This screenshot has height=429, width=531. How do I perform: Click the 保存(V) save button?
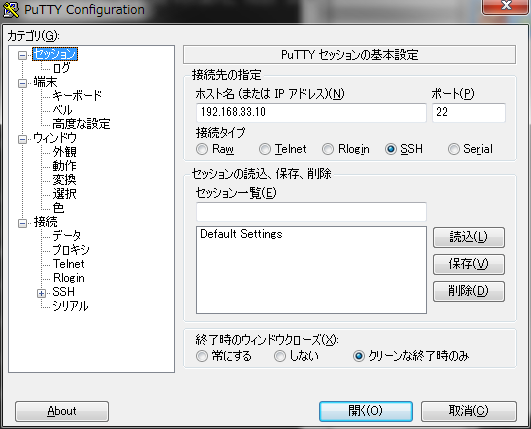(469, 264)
